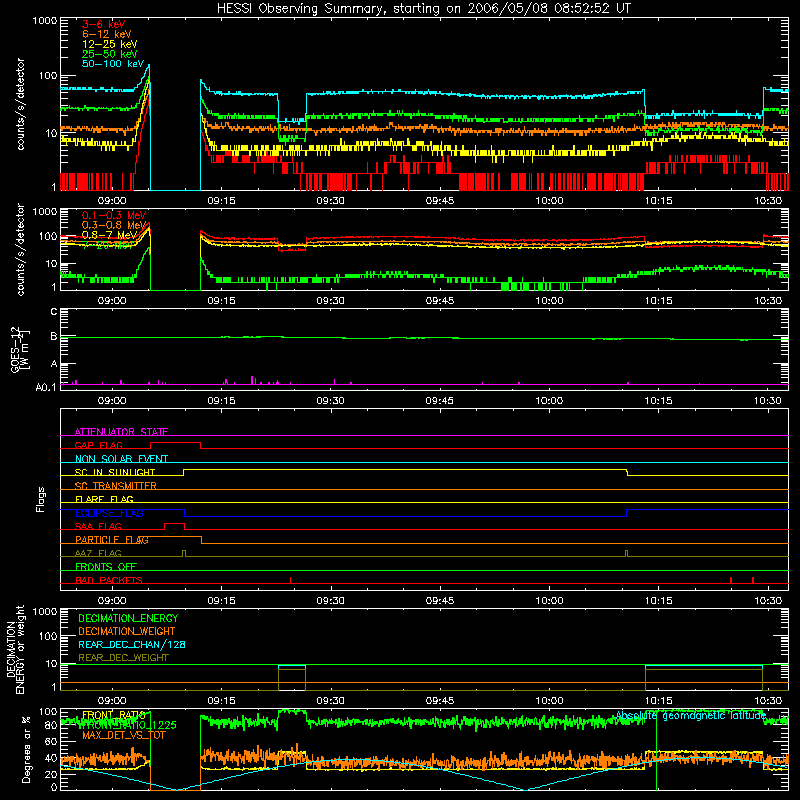The width and height of the screenshot is (800, 800).
Task: Click the 10:00 tick under the GOES-12 panel
Action: point(549,401)
